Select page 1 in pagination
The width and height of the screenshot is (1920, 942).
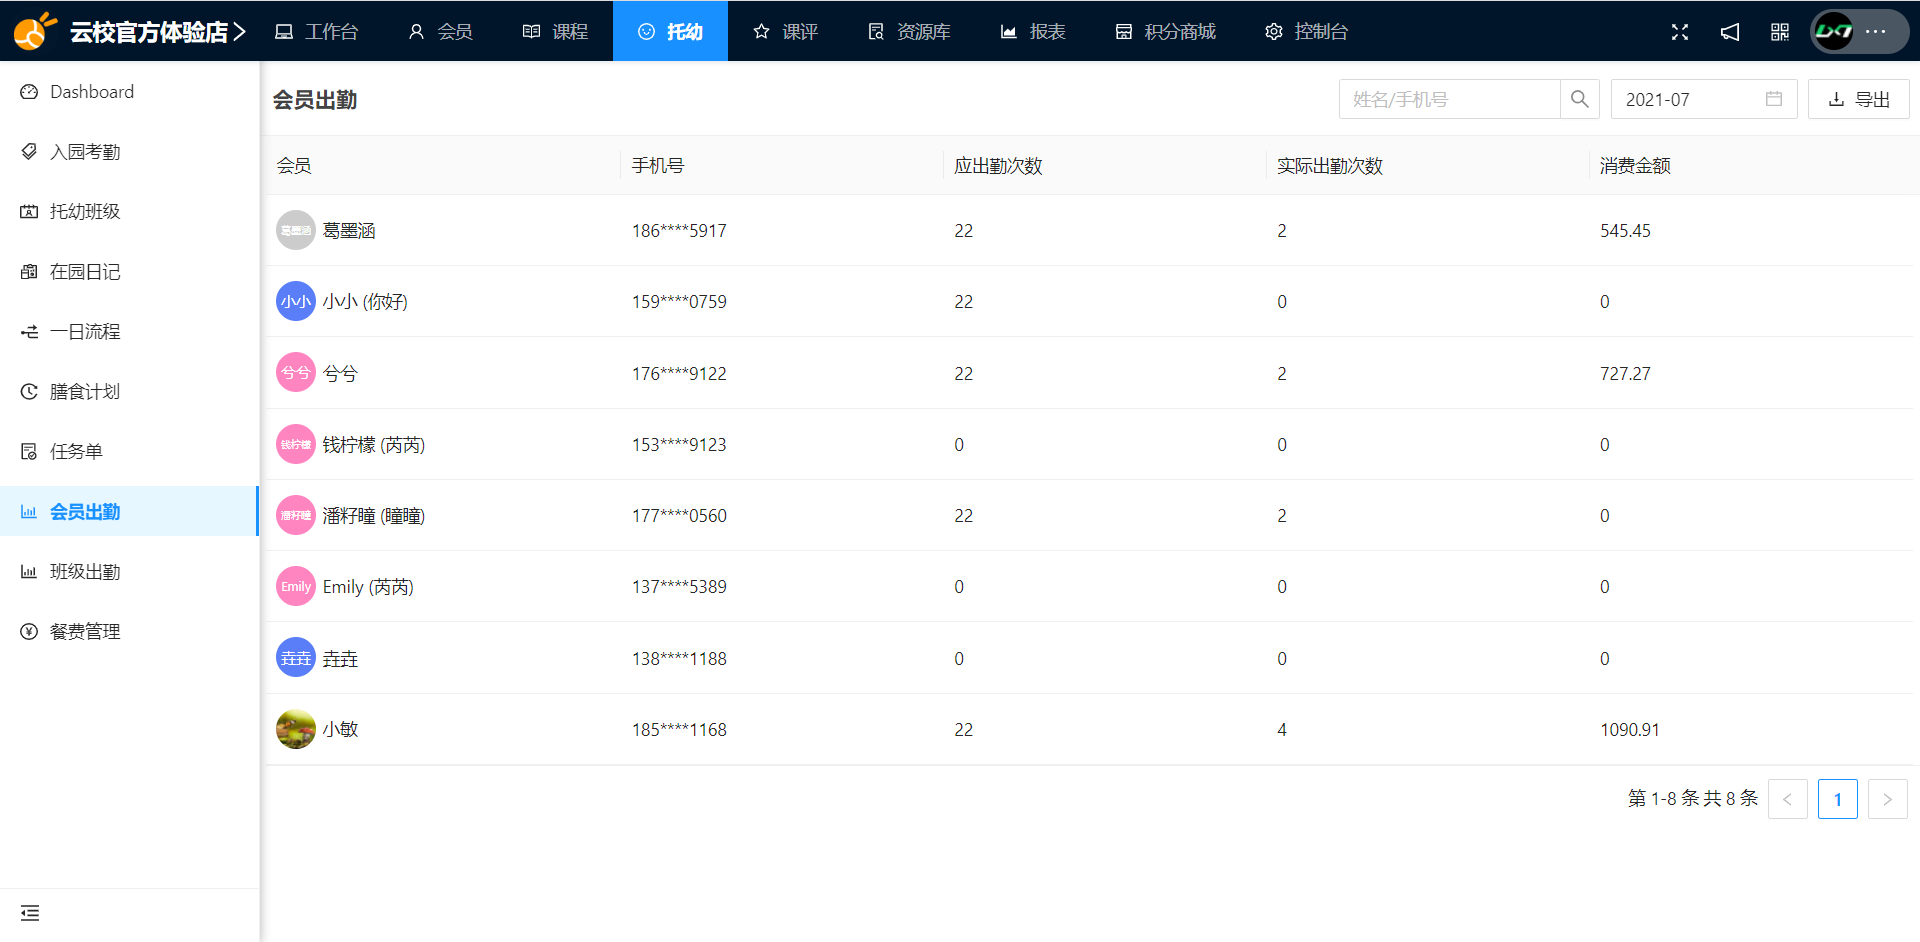pyautogui.click(x=1838, y=799)
